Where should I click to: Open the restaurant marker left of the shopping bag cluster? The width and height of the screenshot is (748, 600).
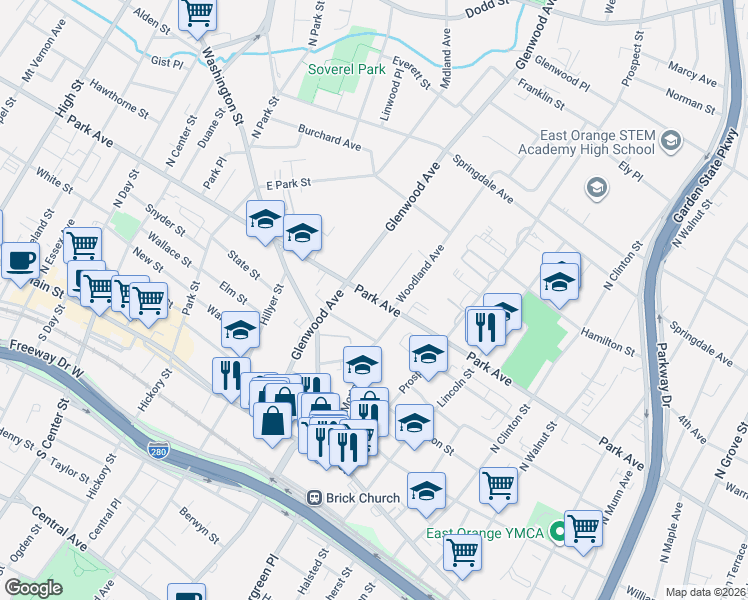pyautogui.click(x=231, y=376)
